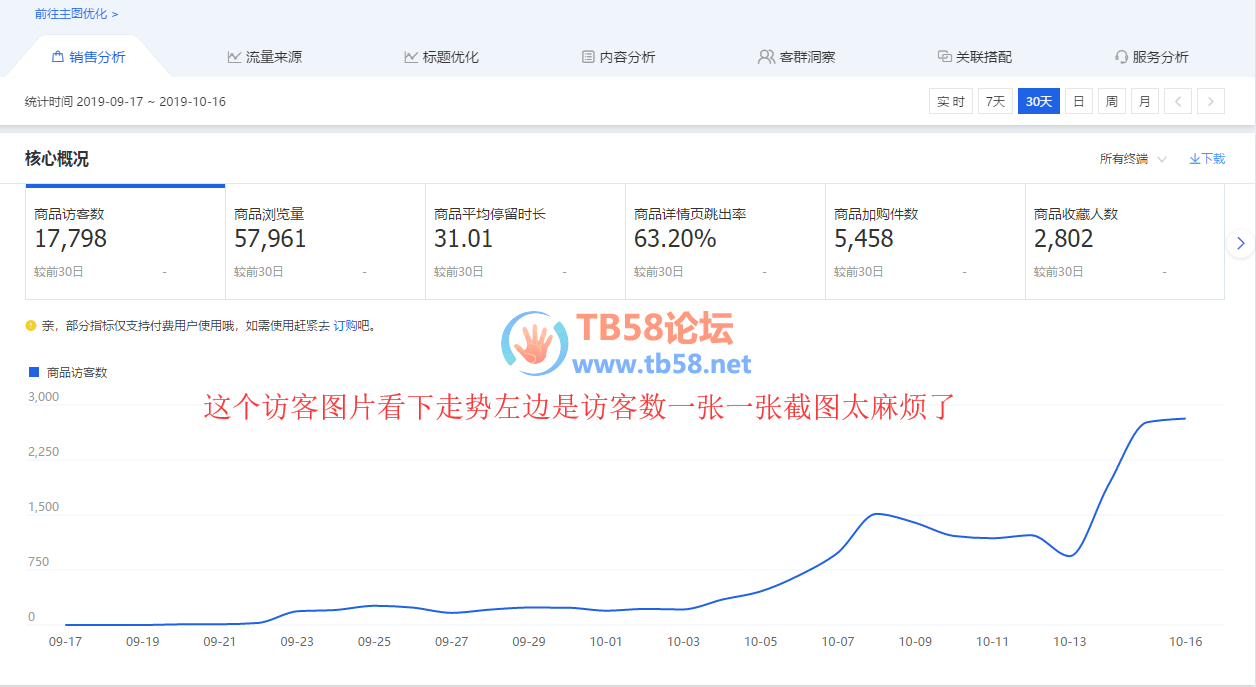The image size is (1256, 687).
Task: Select the 实时 time range button
Action: click(x=950, y=101)
